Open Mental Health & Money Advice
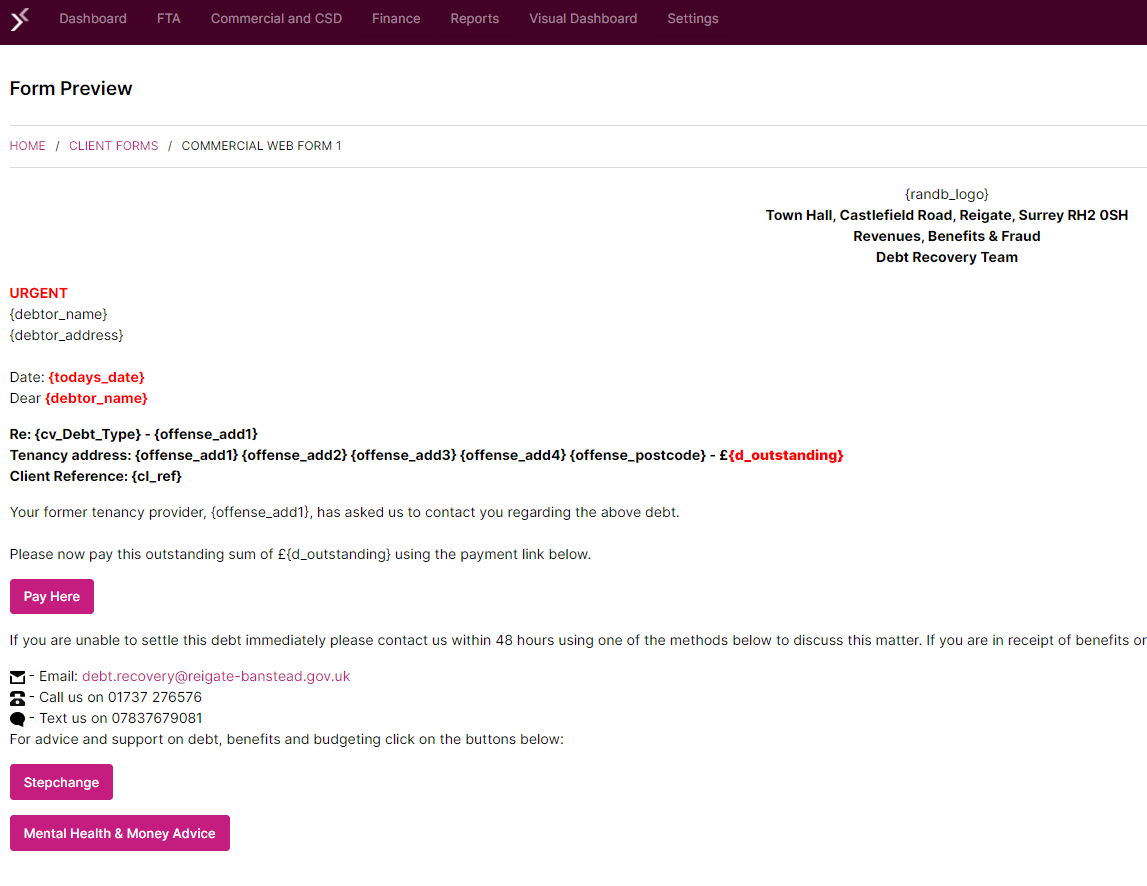Viewport: 1147px width, 886px height. [119, 832]
